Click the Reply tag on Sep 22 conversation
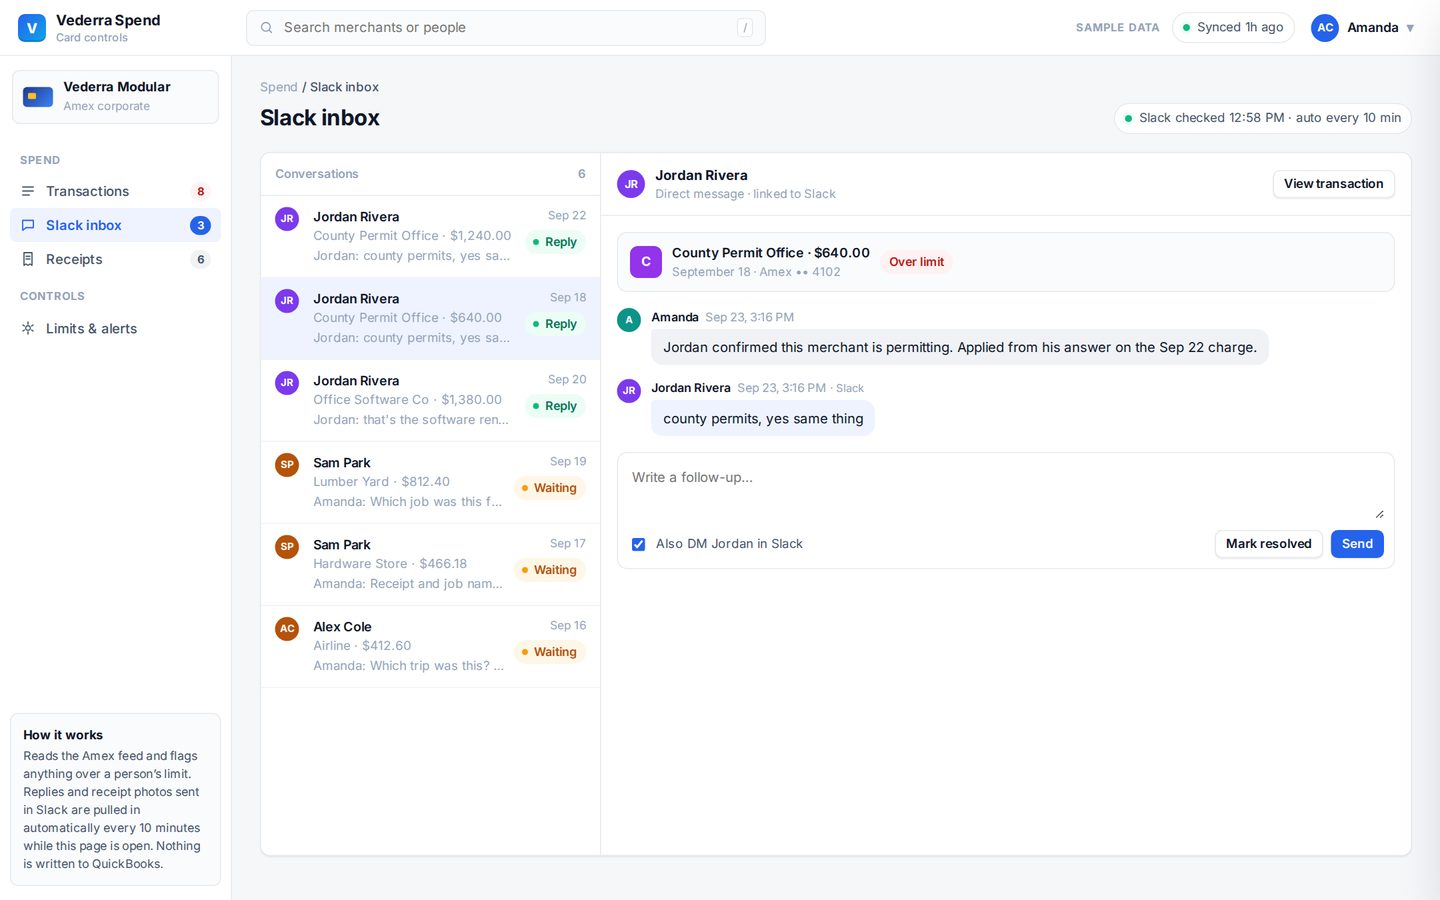1440x900 pixels. click(x=555, y=242)
